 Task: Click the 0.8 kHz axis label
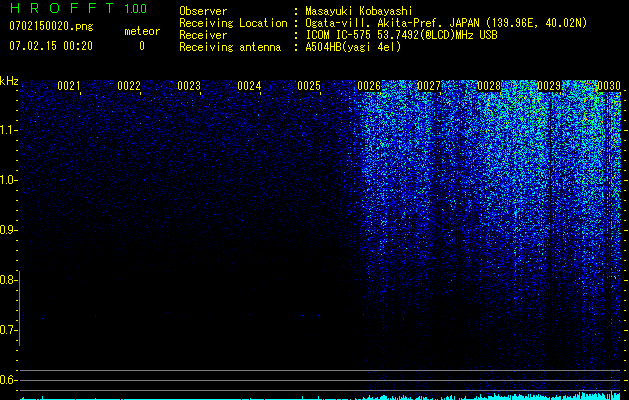coord(8,280)
